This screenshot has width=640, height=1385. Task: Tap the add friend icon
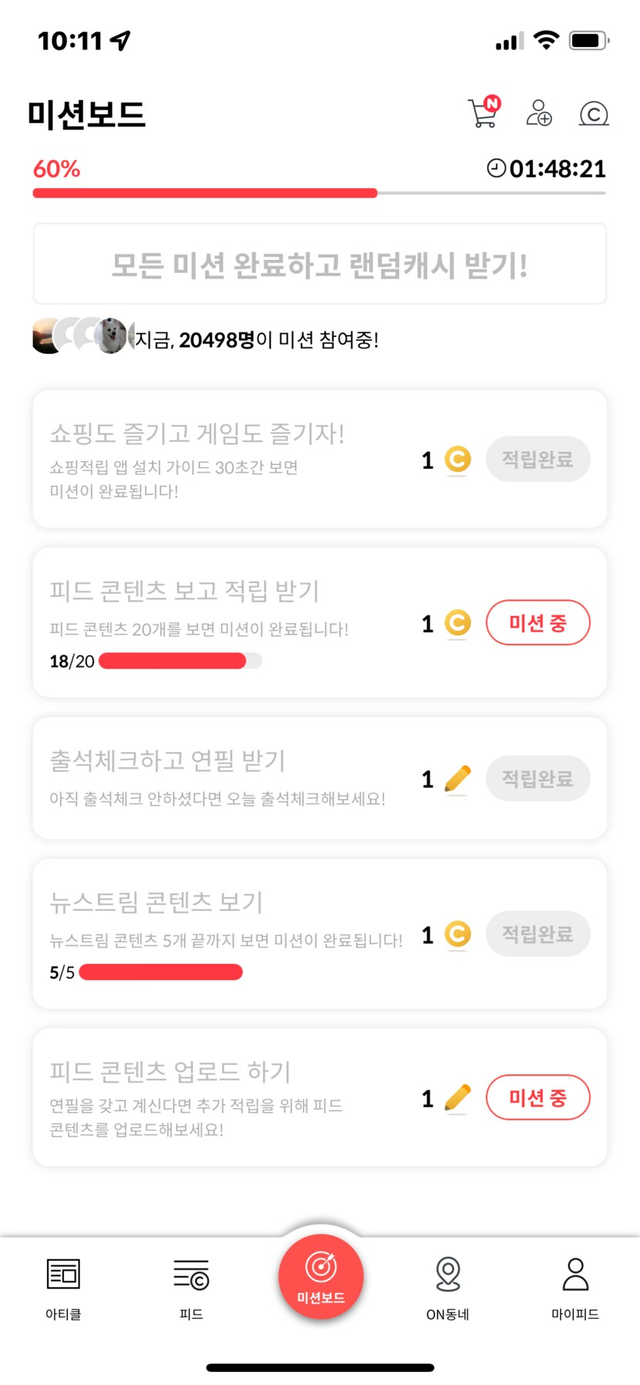click(x=539, y=113)
